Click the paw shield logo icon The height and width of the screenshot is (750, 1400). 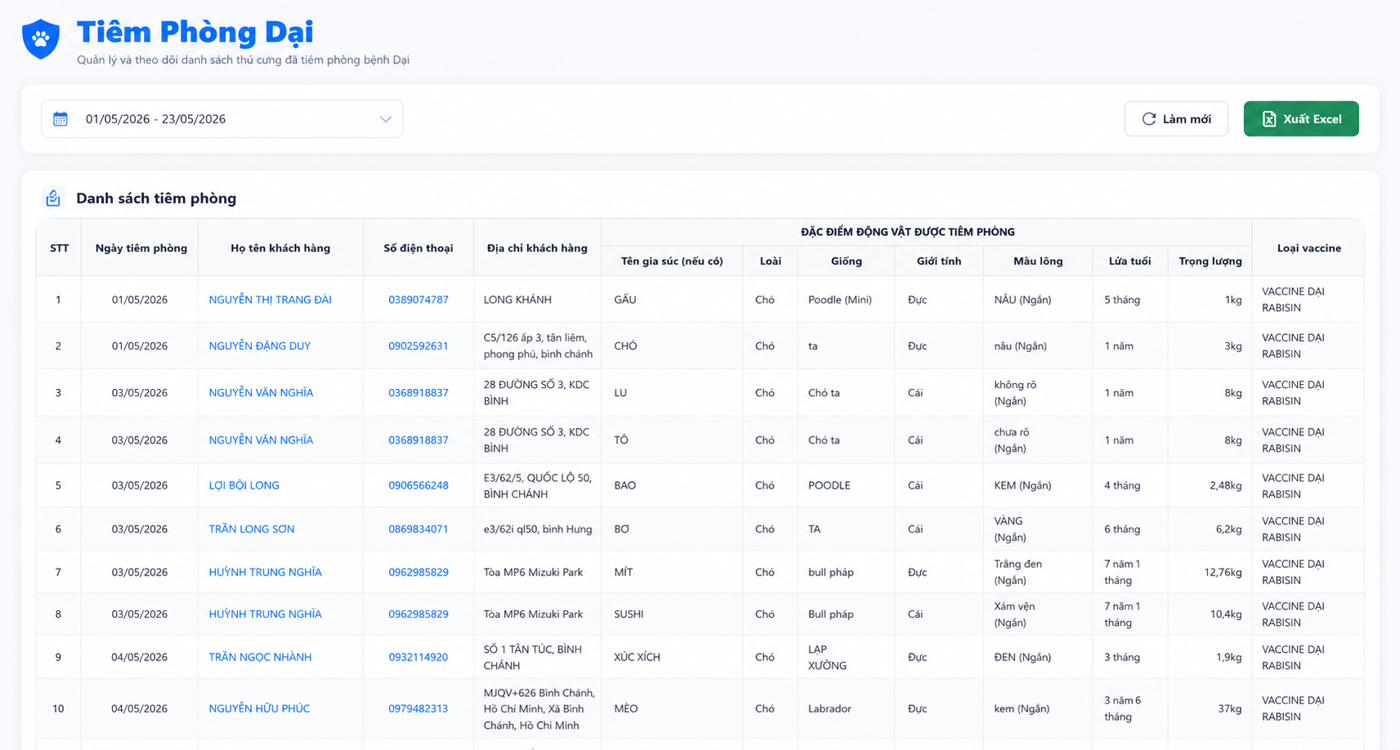click(x=41, y=39)
